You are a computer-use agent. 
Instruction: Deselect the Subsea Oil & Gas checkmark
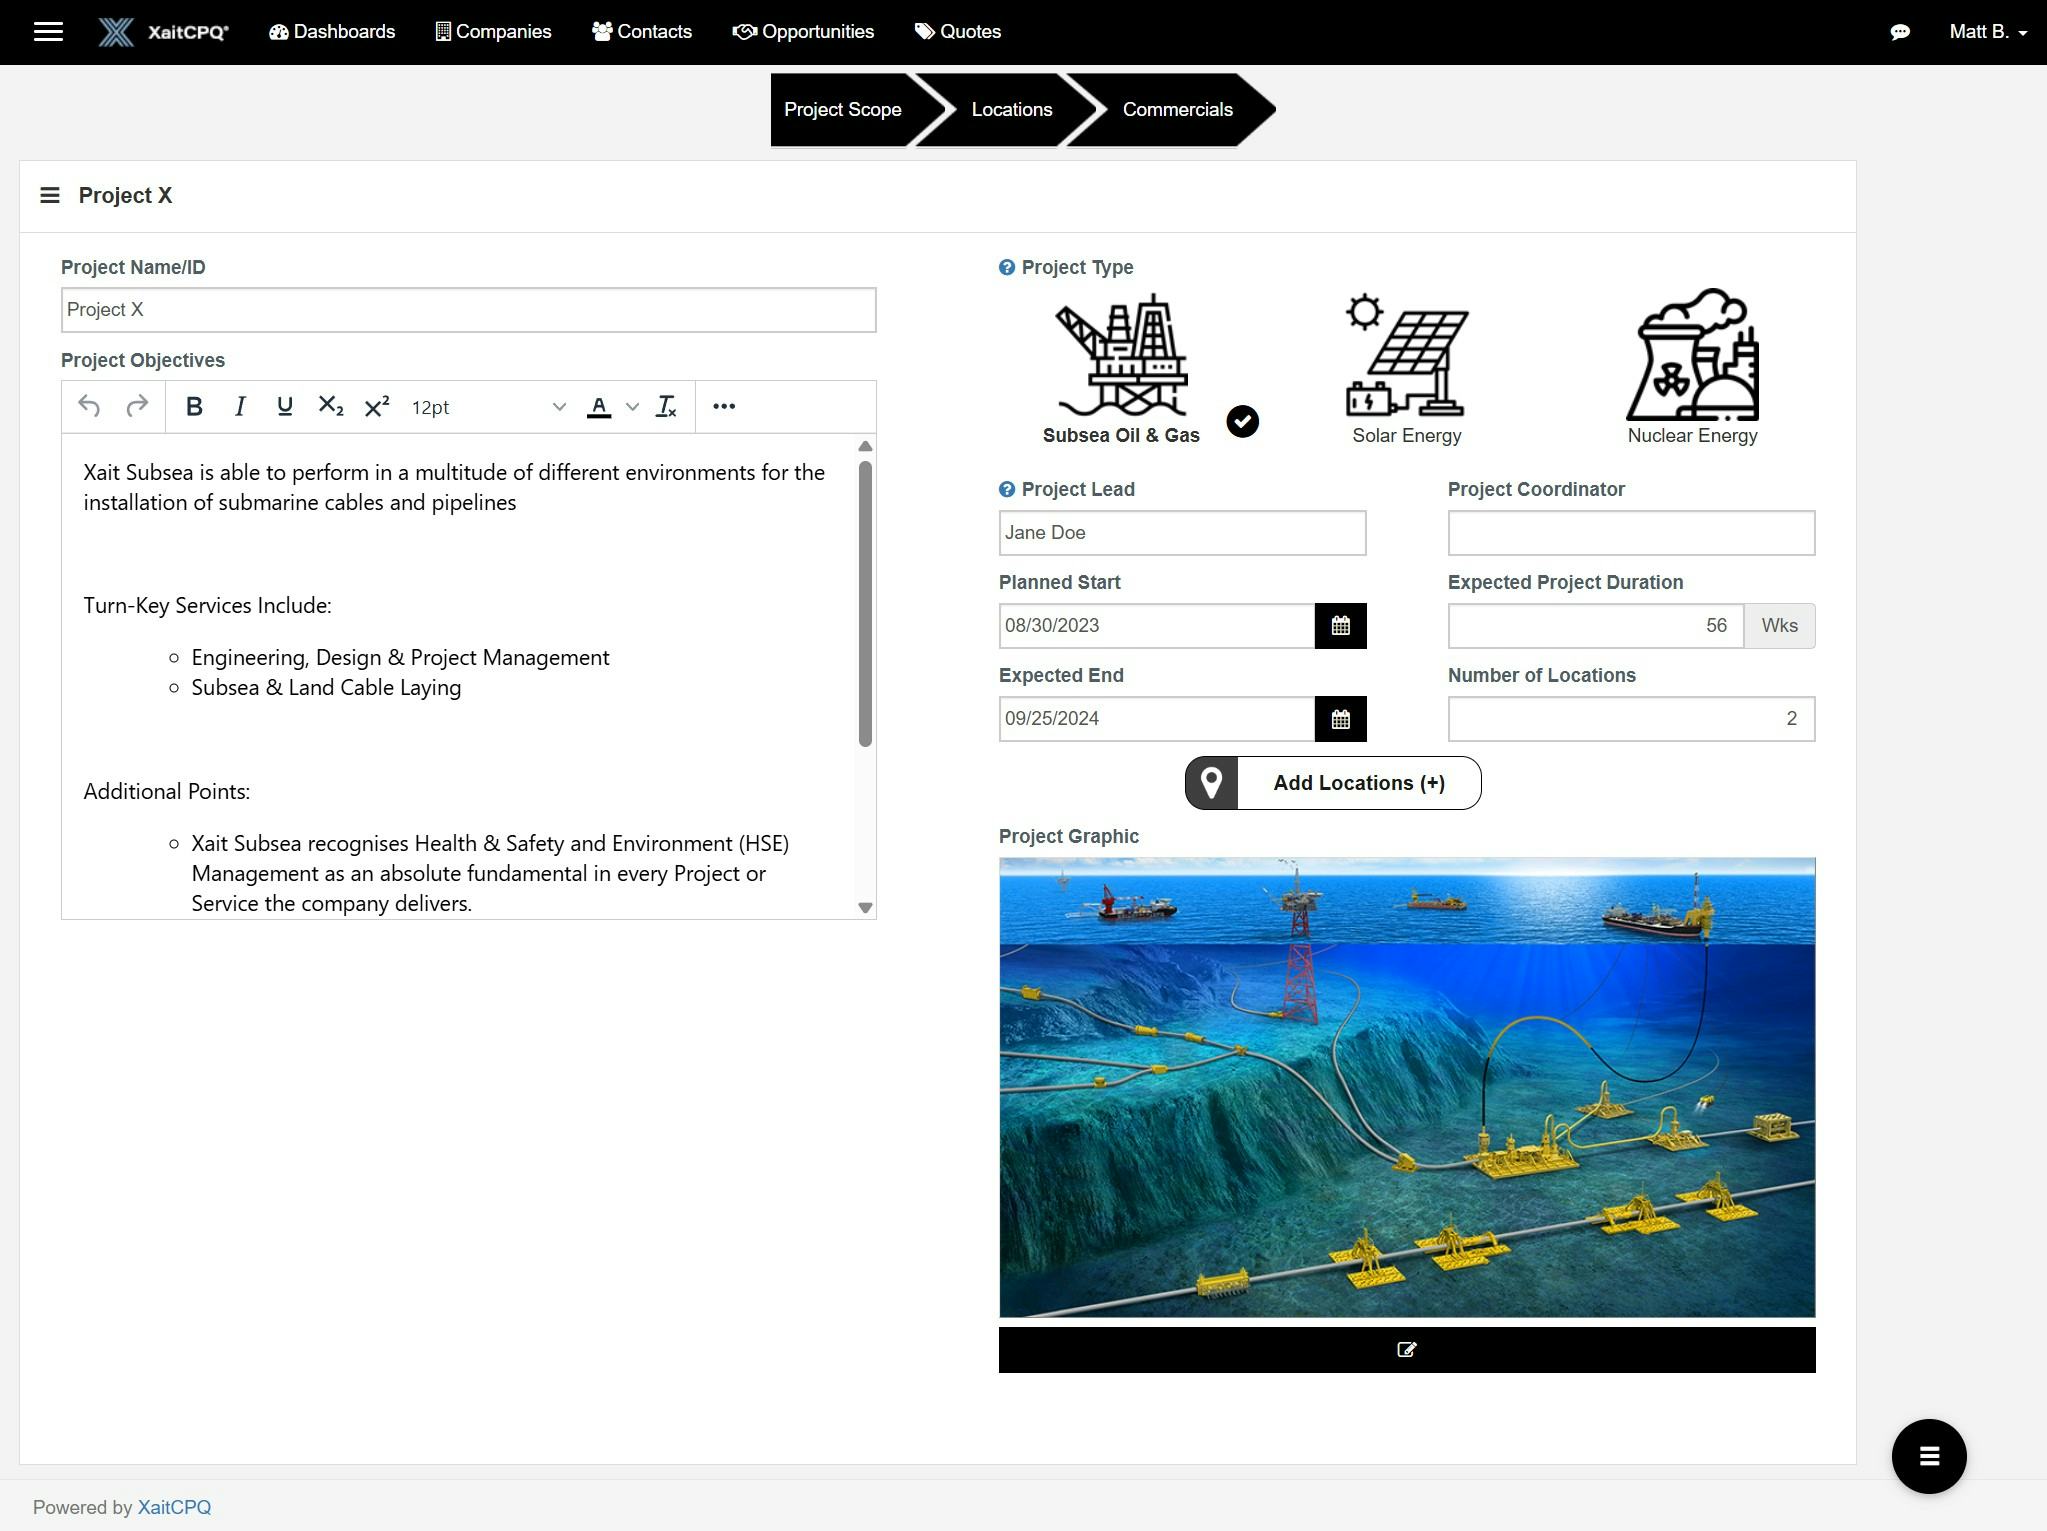pyautogui.click(x=1242, y=421)
